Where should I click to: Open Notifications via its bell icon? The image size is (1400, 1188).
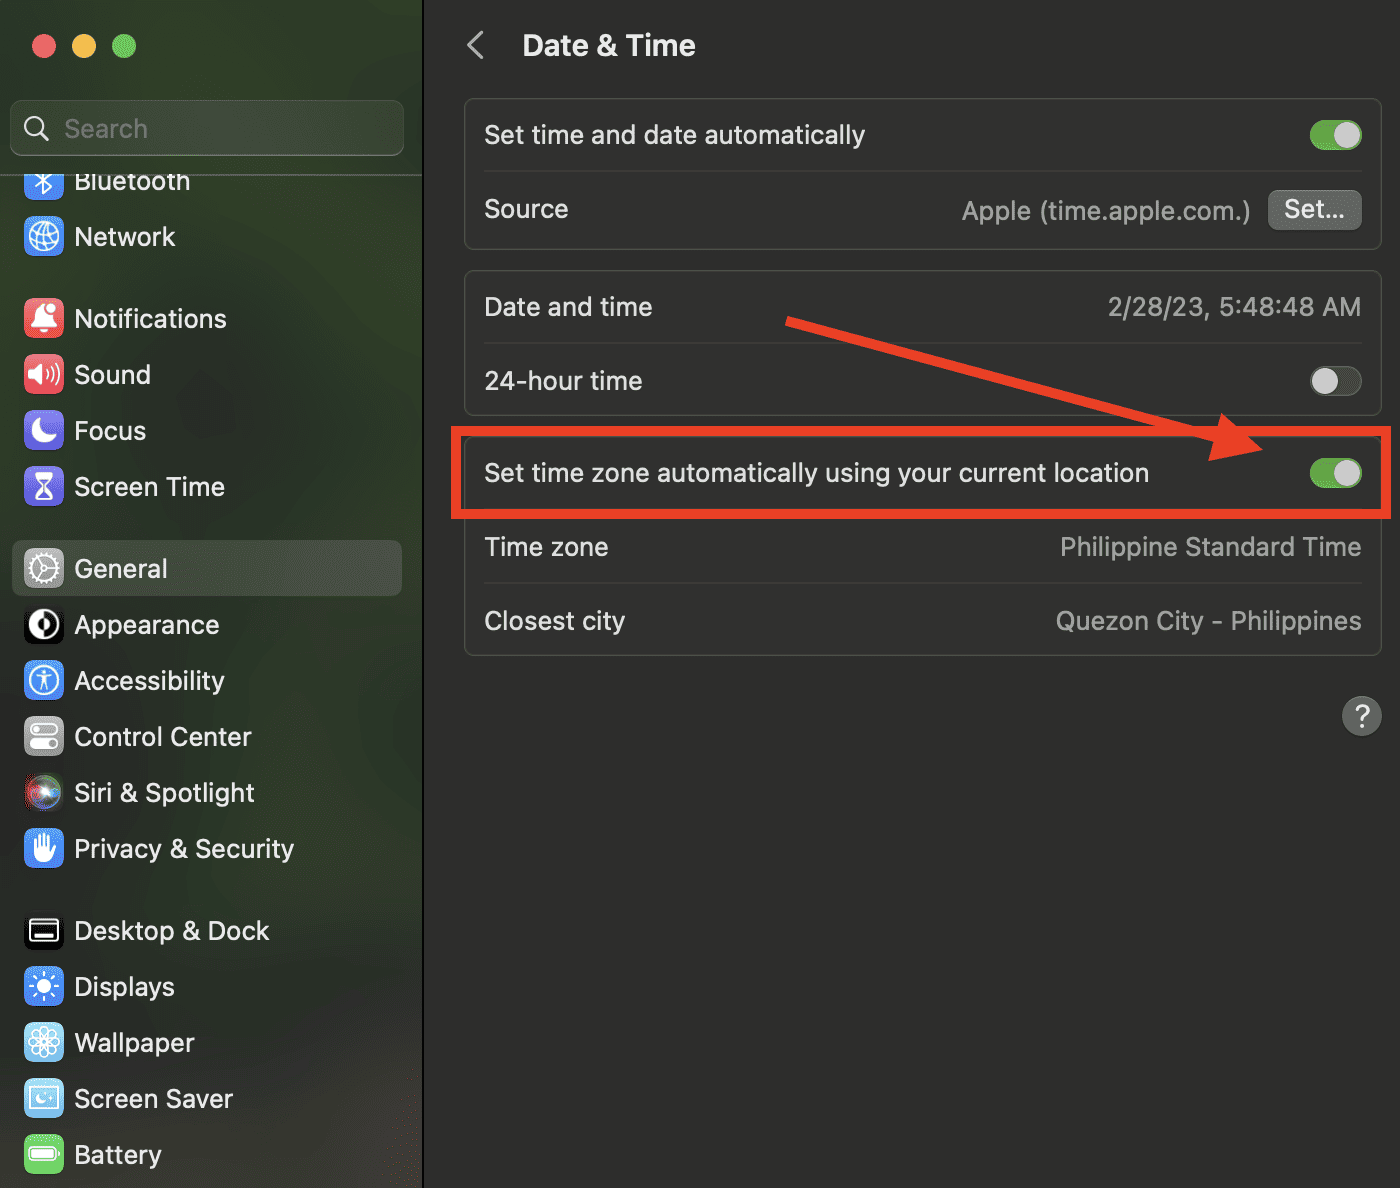pos(44,319)
